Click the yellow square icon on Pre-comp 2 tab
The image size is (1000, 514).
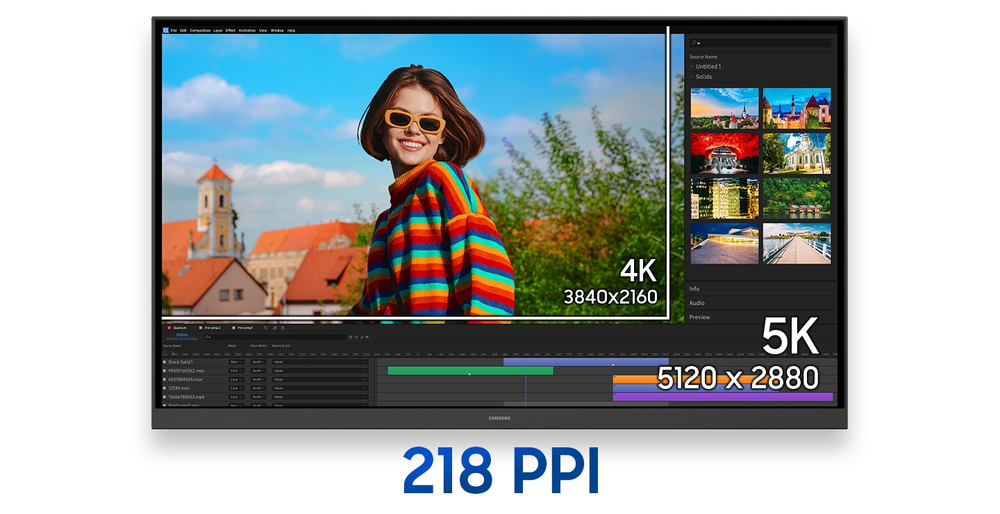tap(200, 328)
